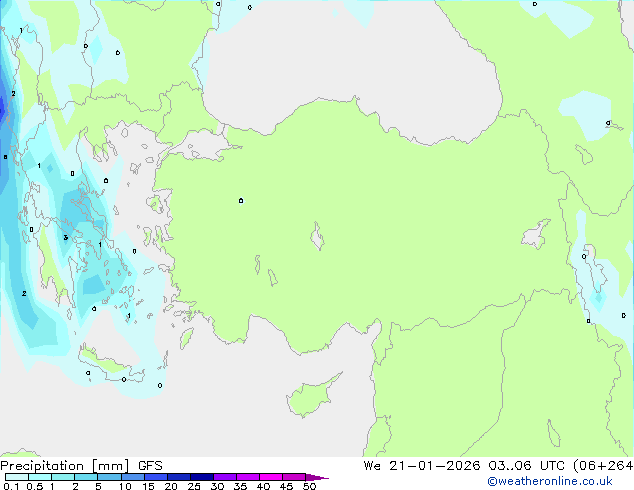This screenshot has width=634, height=490.
Task: Click the 30–35 mm purple swatch
Action: pos(224,477)
